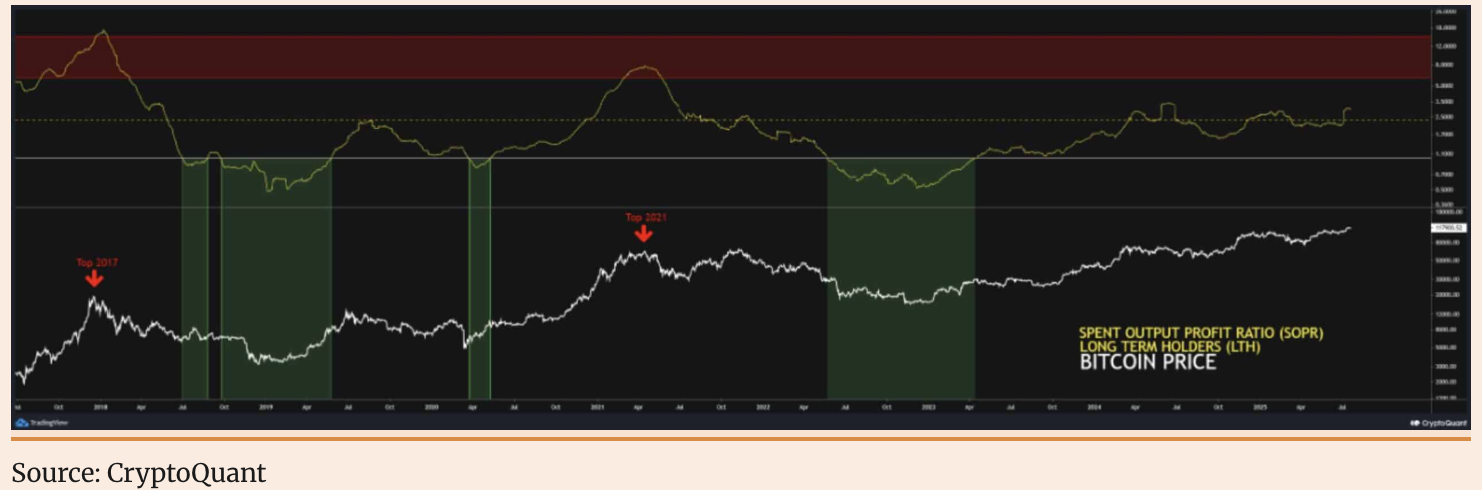Select the BITCOIN PRICE legend label
The height and width of the screenshot is (490, 1482).
[1148, 362]
